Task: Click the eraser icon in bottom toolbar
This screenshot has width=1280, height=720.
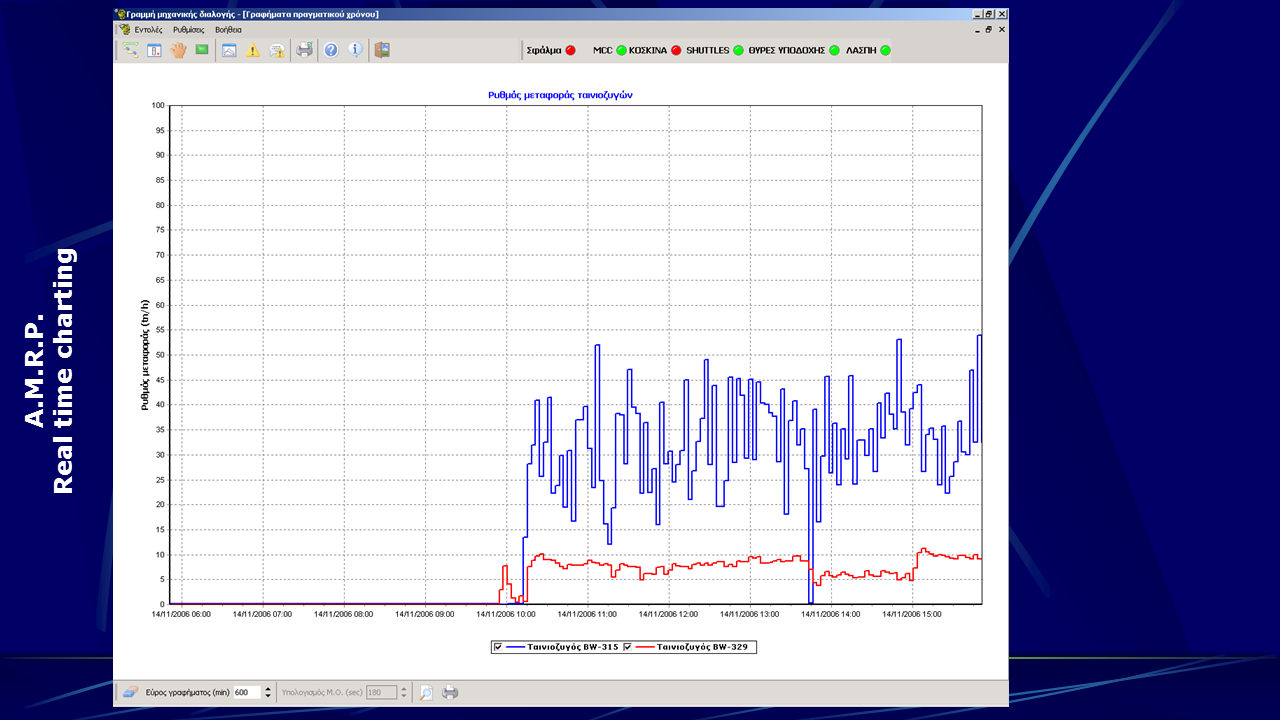Action: 130,692
